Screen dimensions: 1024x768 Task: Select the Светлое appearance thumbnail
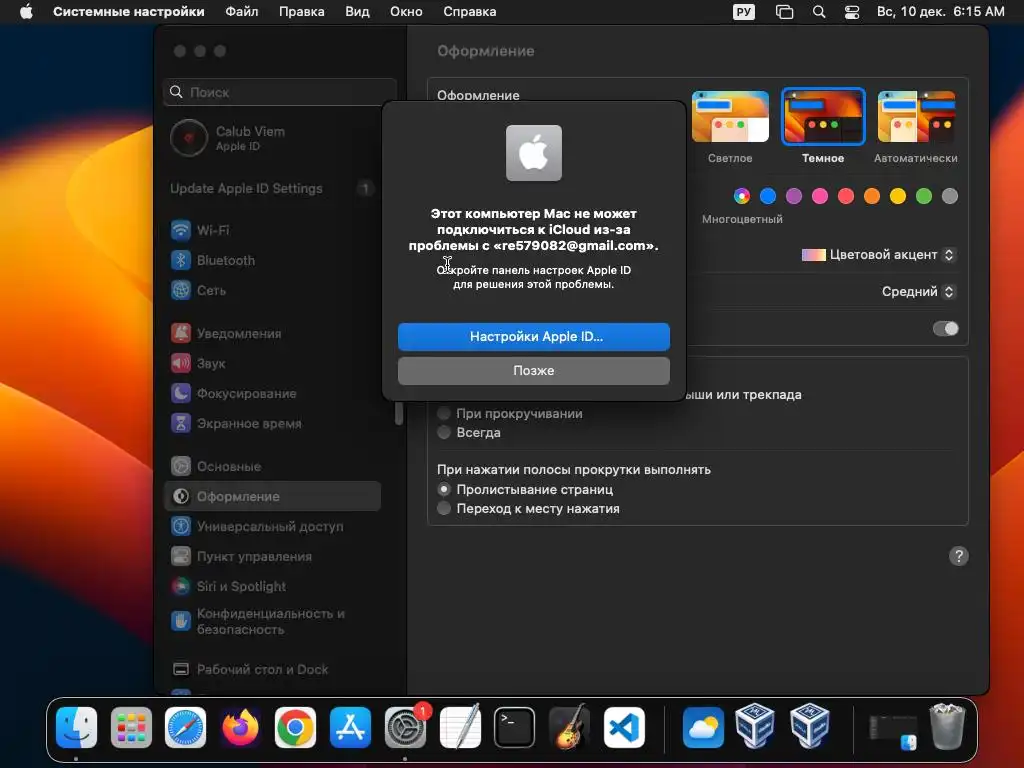pyautogui.click(x=730, y=116)
